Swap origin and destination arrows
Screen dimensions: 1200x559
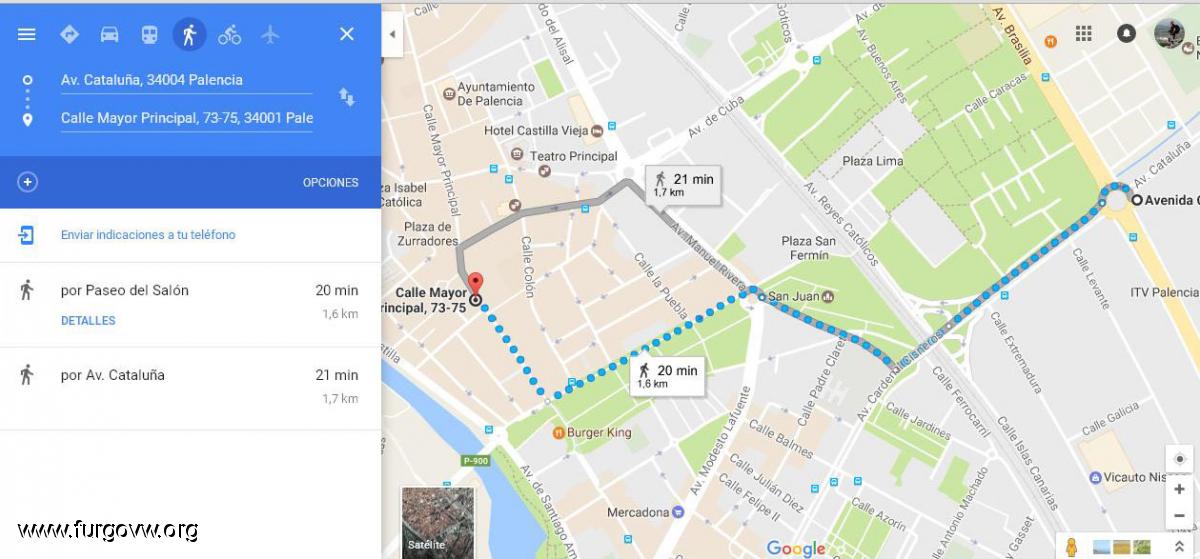coord(346,97)
